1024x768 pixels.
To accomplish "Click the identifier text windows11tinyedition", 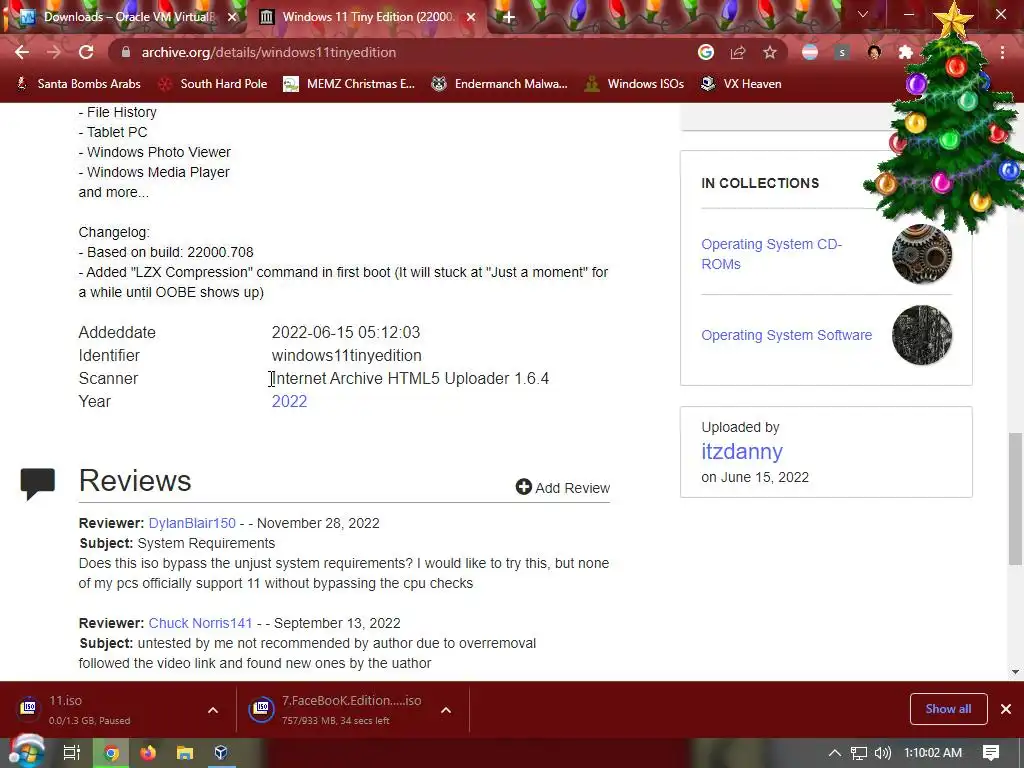I will (347, 355).
